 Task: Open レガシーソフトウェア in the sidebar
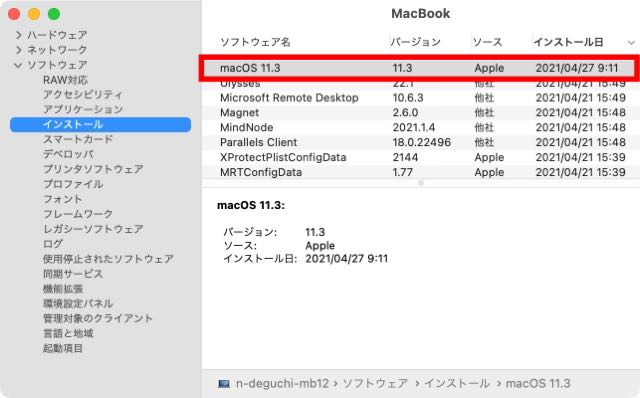tap(93, 229)
